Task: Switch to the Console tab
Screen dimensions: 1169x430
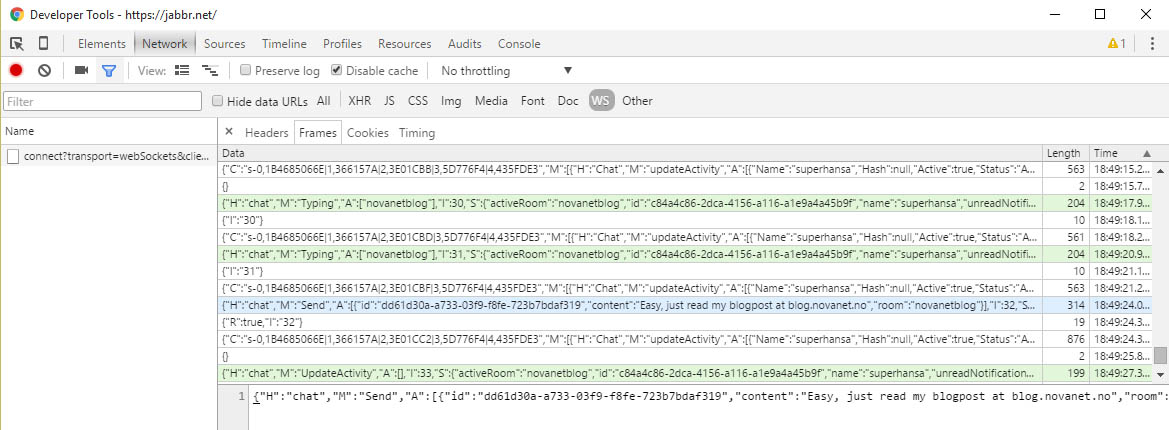Action: click(x=519, y=44)
